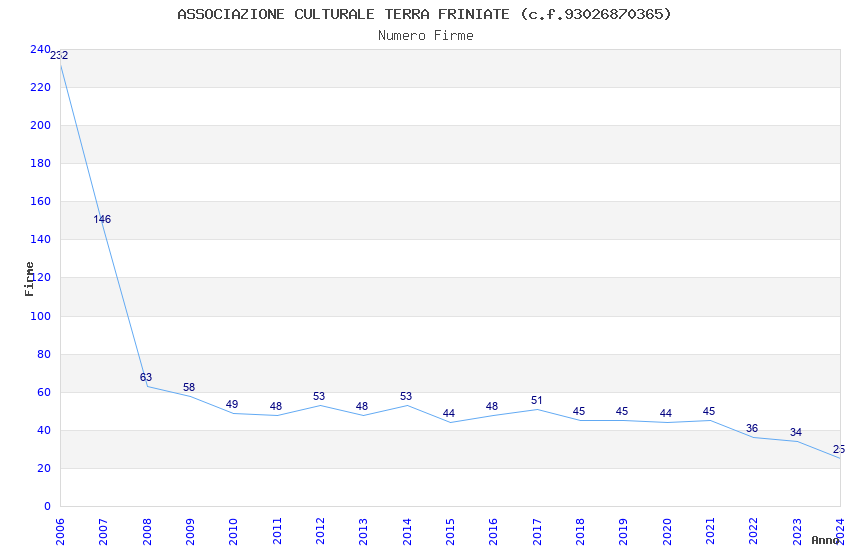Click the data label 36
Viewport: 850px width, 550px height.
[752, 429]
